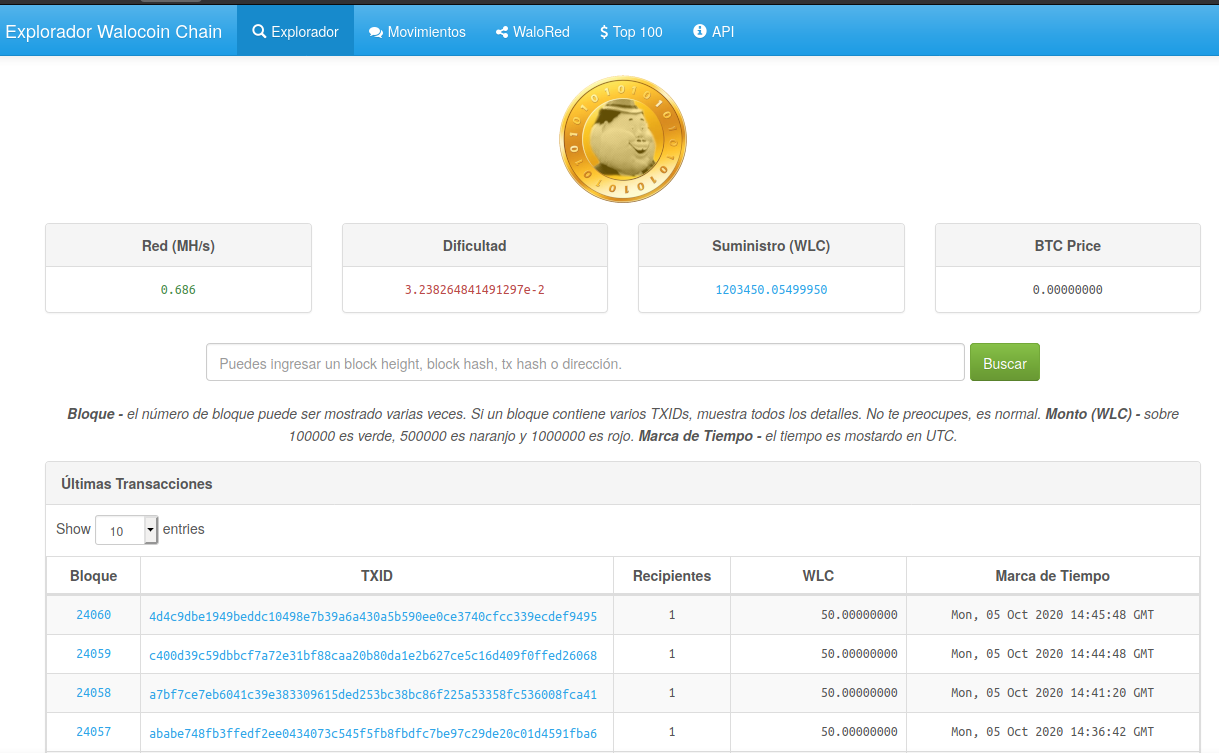Click the Walocoin gold coin logo
Screen dimensions: 1219x753
(x=622, y=139)
